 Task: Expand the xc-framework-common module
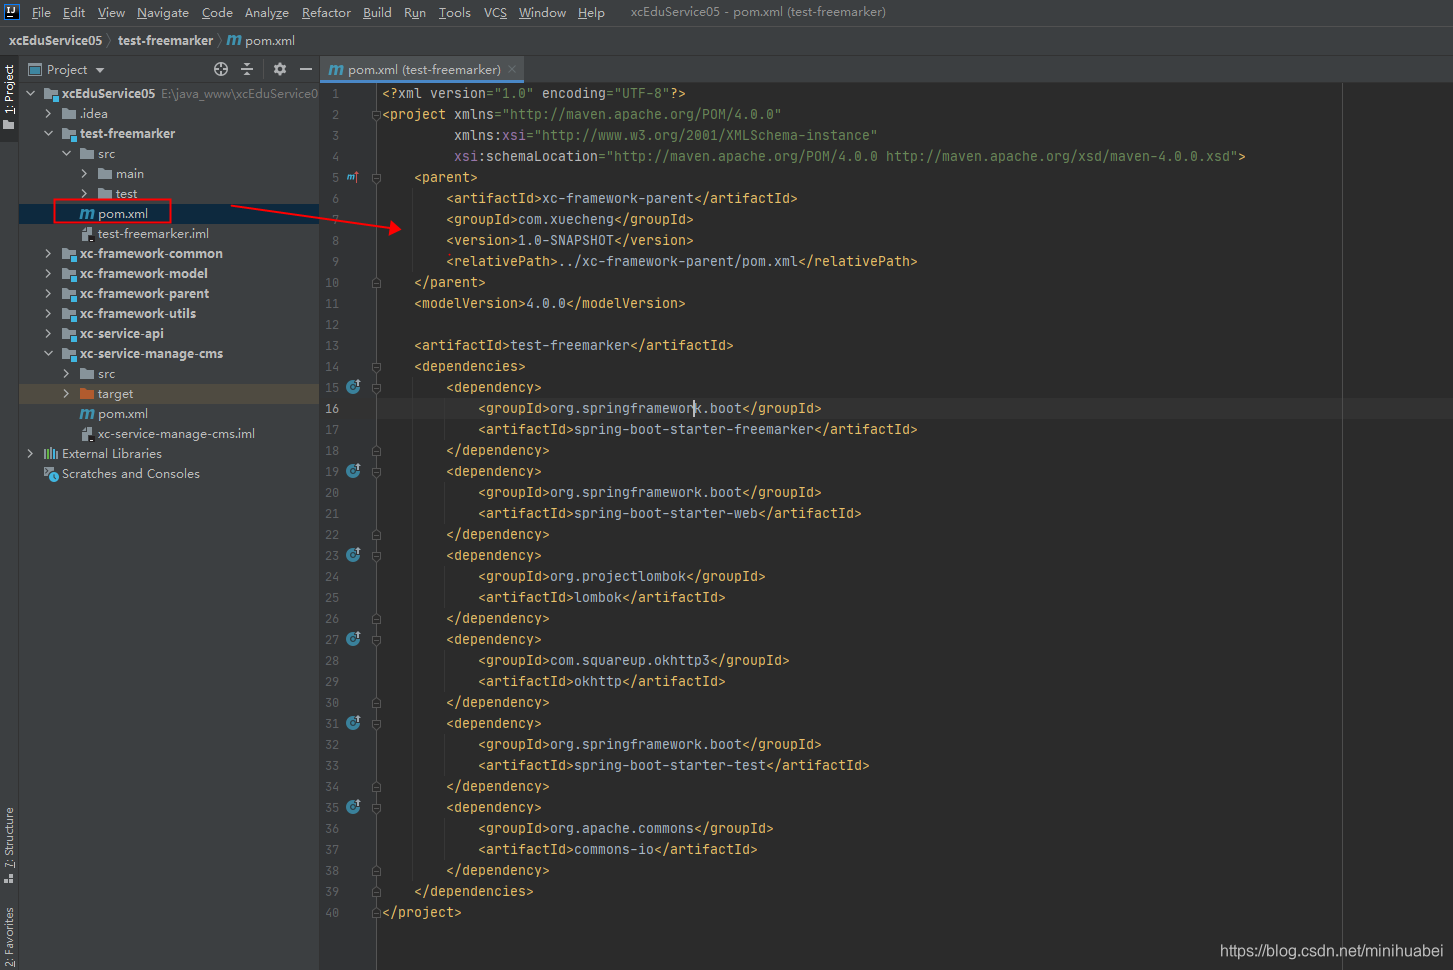(48, 253)
